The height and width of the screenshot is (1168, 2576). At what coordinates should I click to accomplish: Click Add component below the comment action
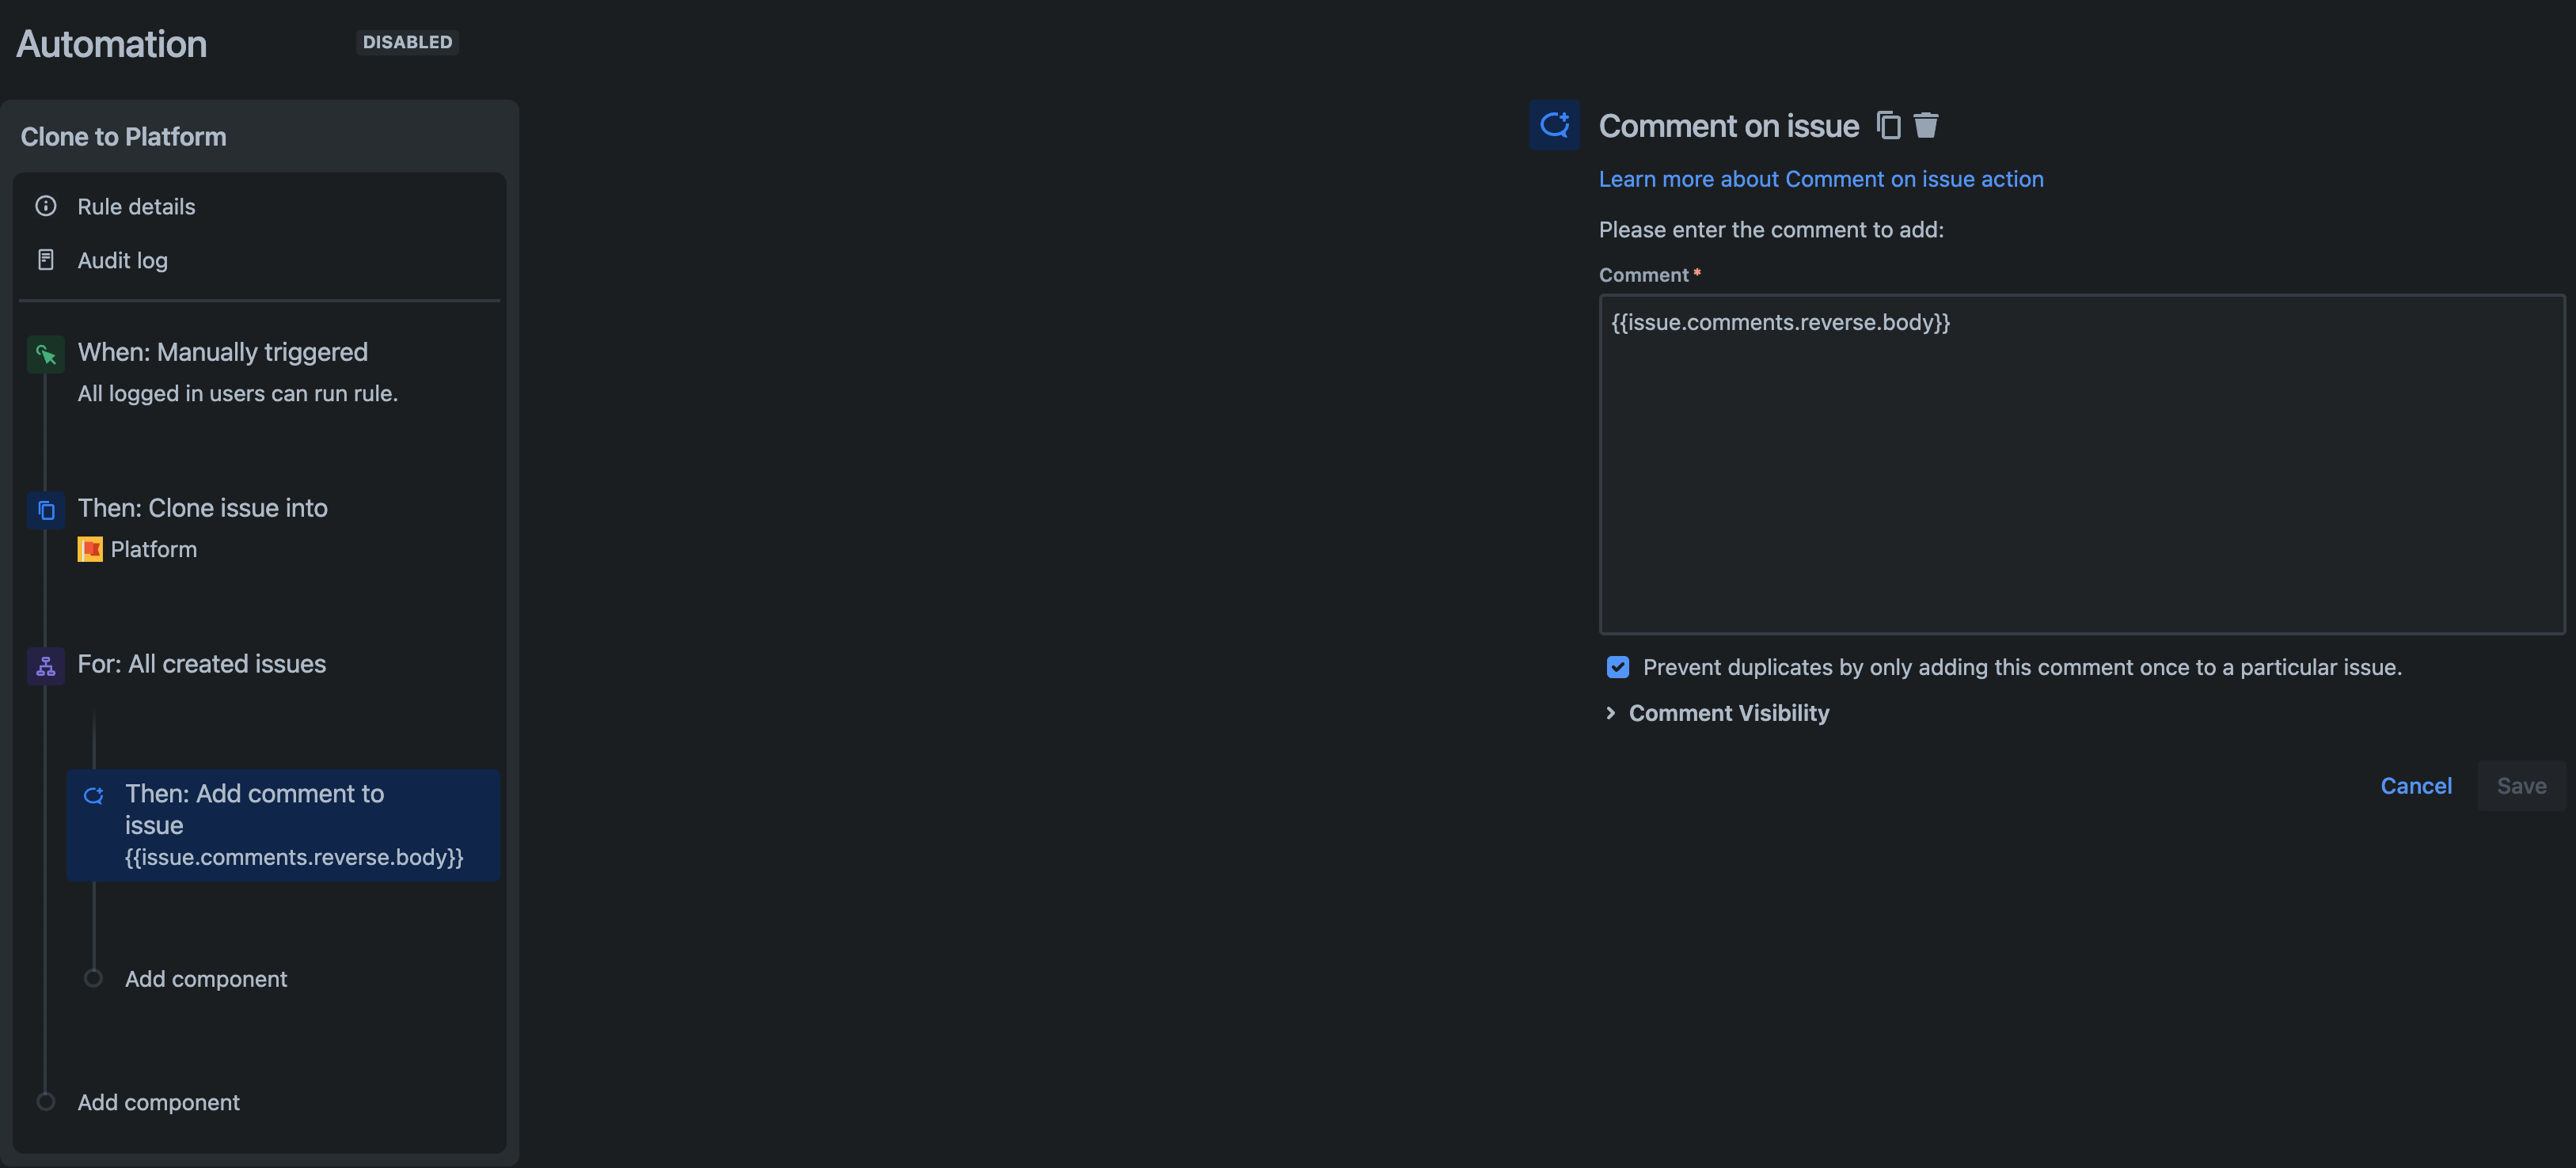pos(205,978)
